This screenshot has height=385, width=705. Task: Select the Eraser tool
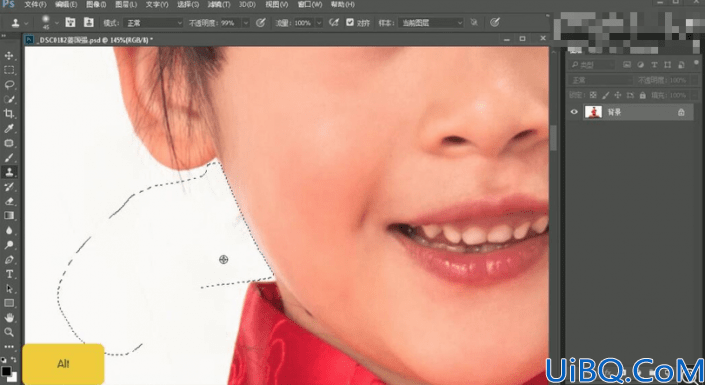pos(9,201)
